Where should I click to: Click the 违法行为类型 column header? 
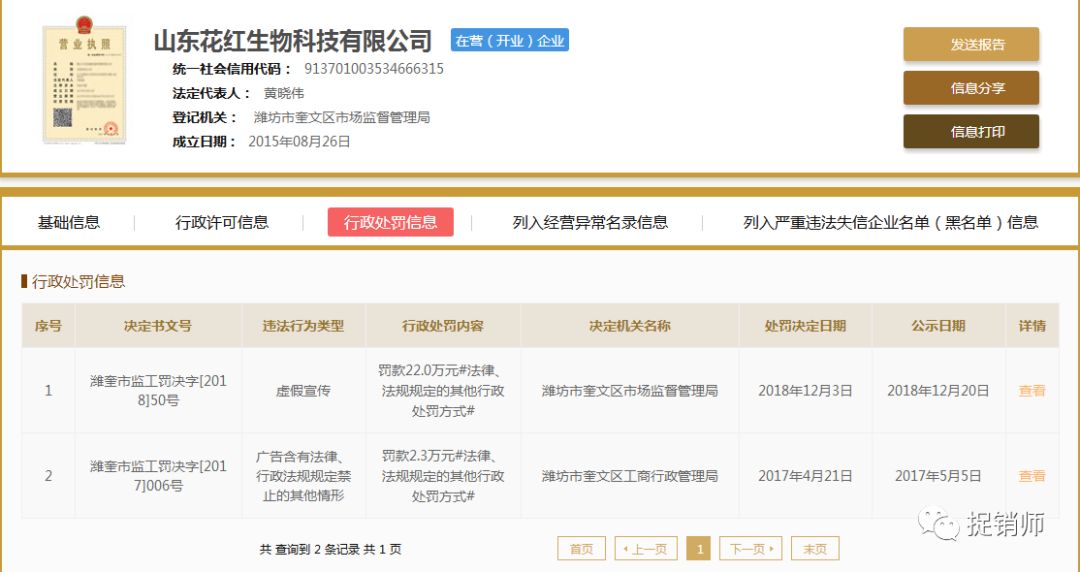(304, 326)
